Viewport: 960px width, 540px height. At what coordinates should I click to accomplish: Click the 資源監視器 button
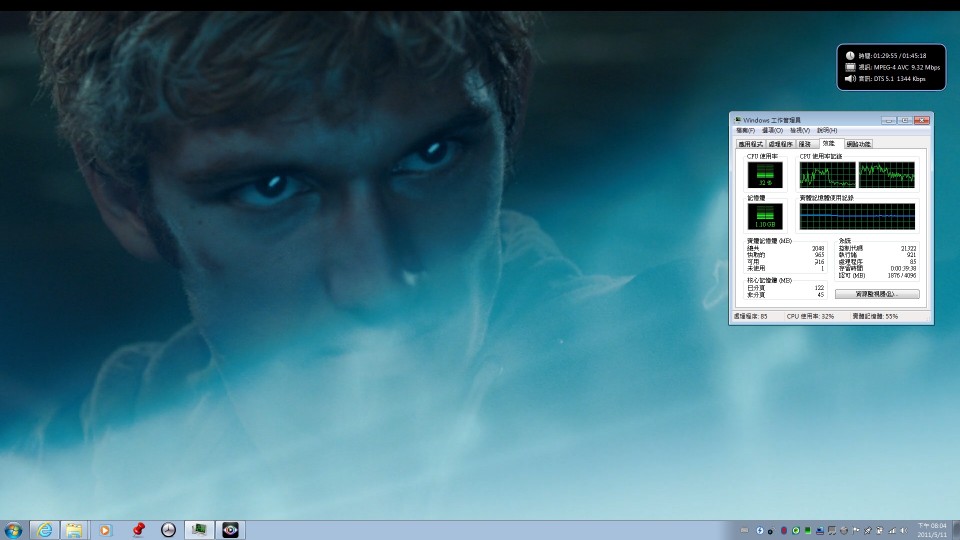(877, 294)
